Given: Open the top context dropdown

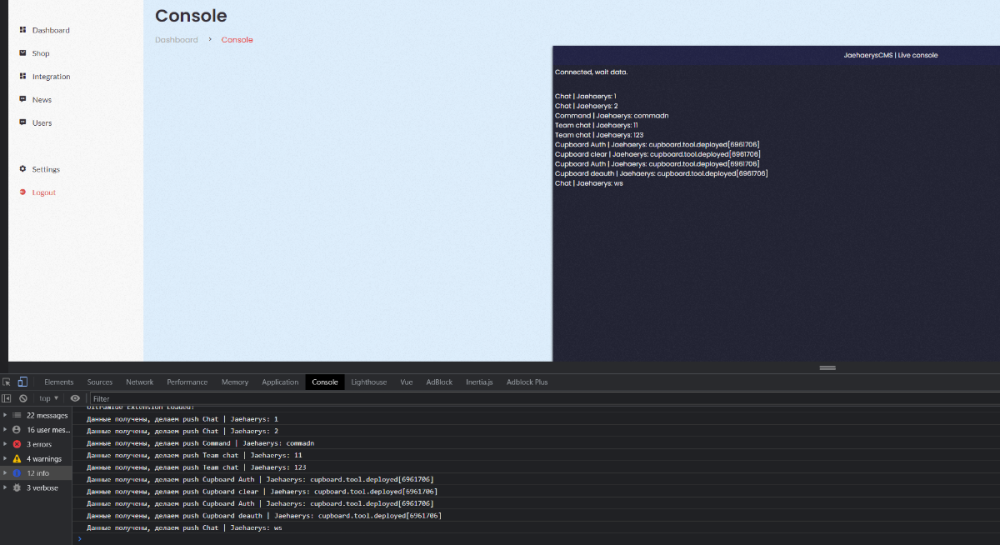Looking at the screenshot, I should click(48, 398).
